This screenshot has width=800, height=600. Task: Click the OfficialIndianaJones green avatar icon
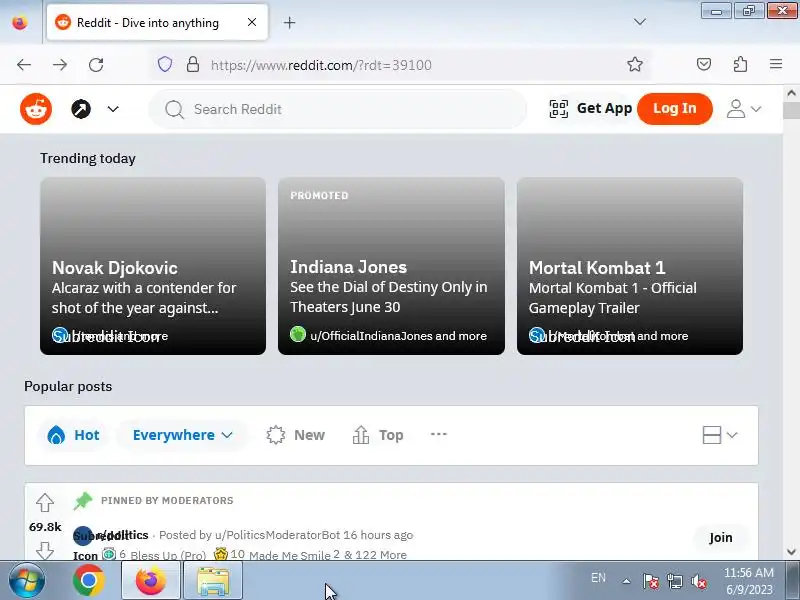point(298,334)
